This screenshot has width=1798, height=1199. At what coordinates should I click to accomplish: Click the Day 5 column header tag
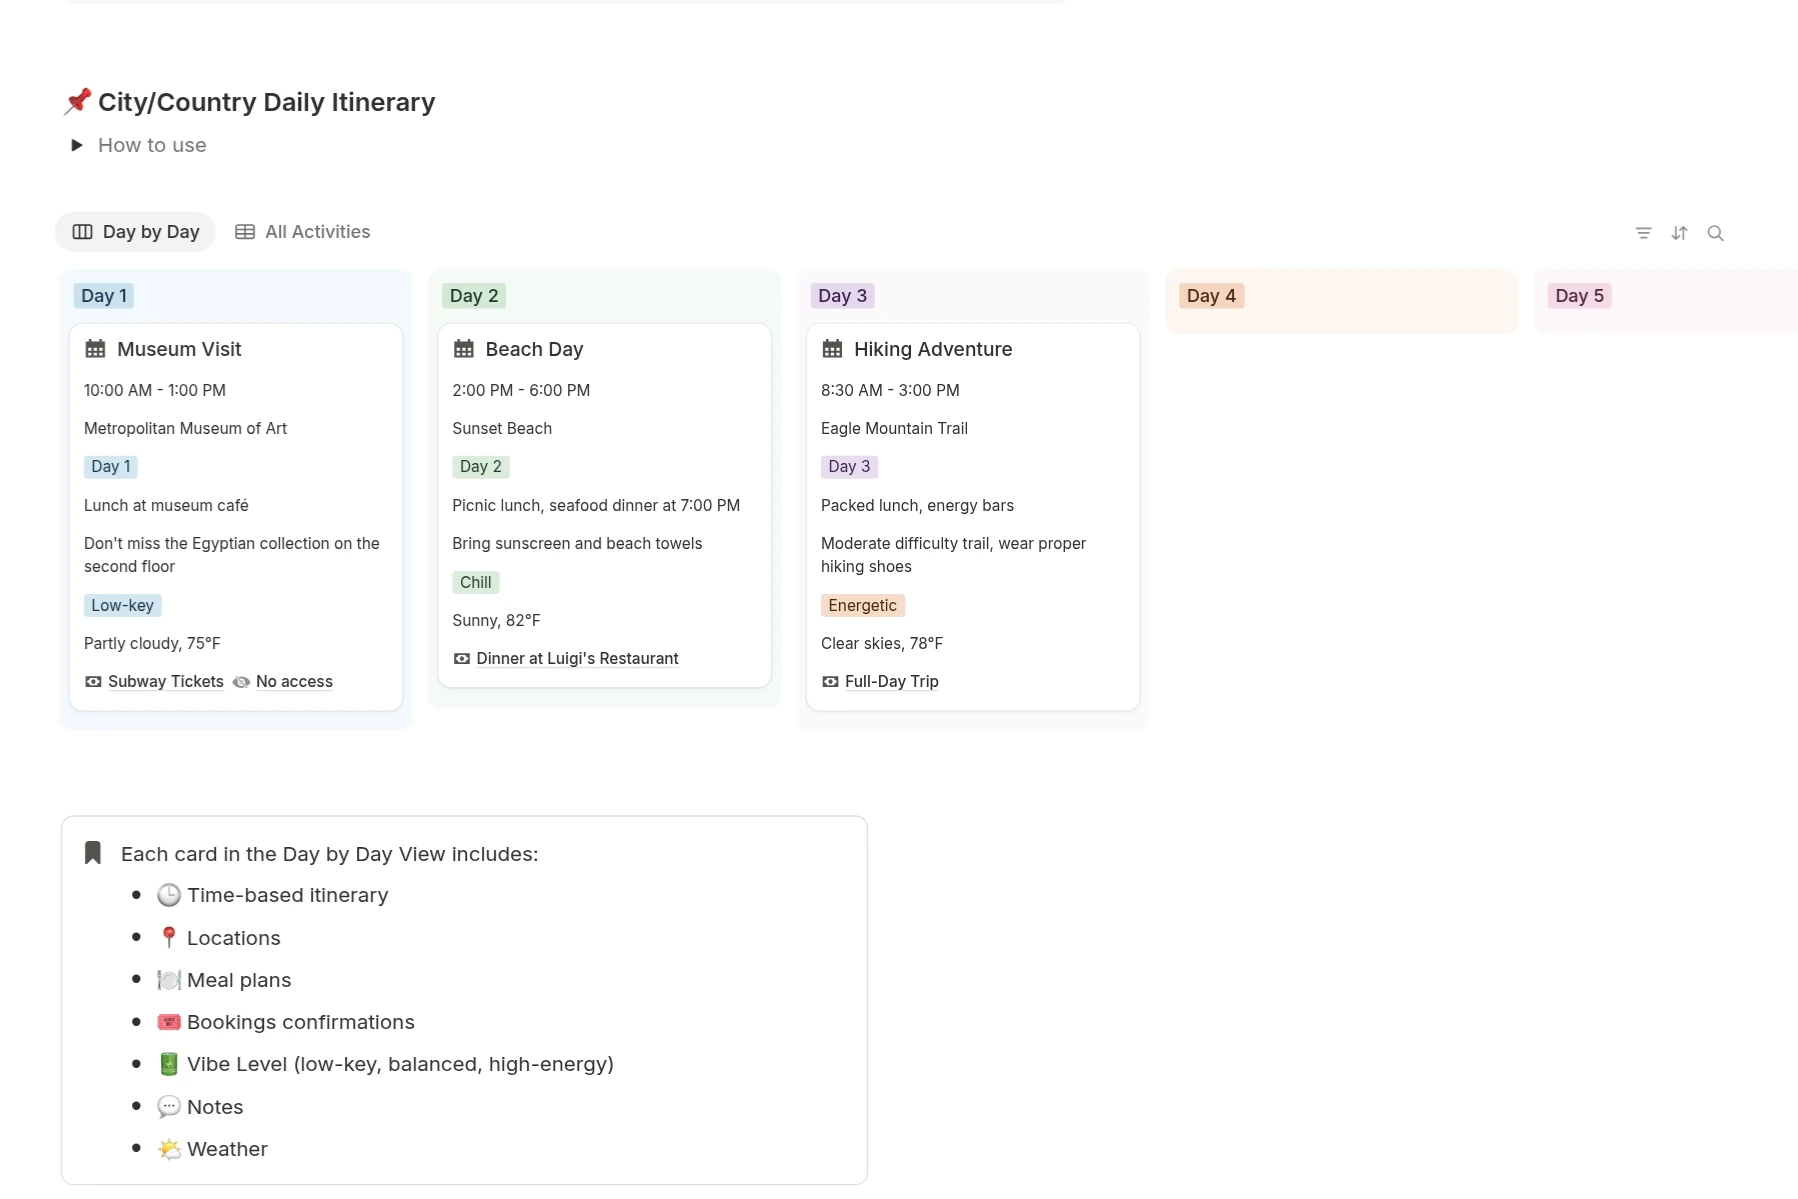click(1578, 296)
